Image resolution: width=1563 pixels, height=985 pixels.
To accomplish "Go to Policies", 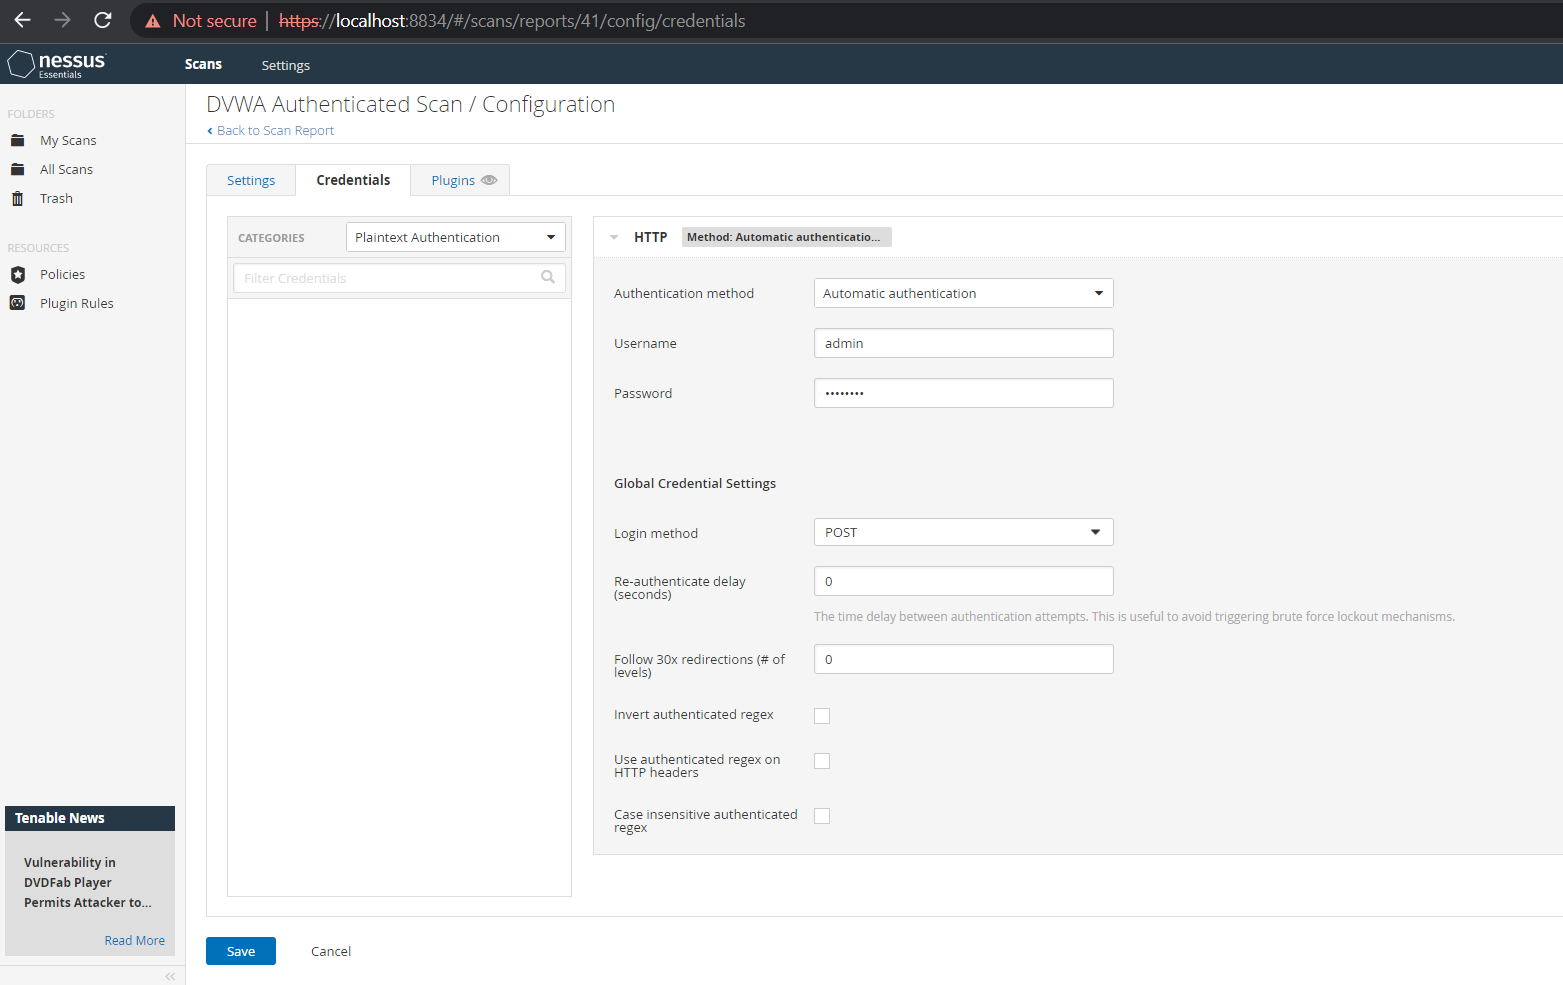I will coord(62,274).
